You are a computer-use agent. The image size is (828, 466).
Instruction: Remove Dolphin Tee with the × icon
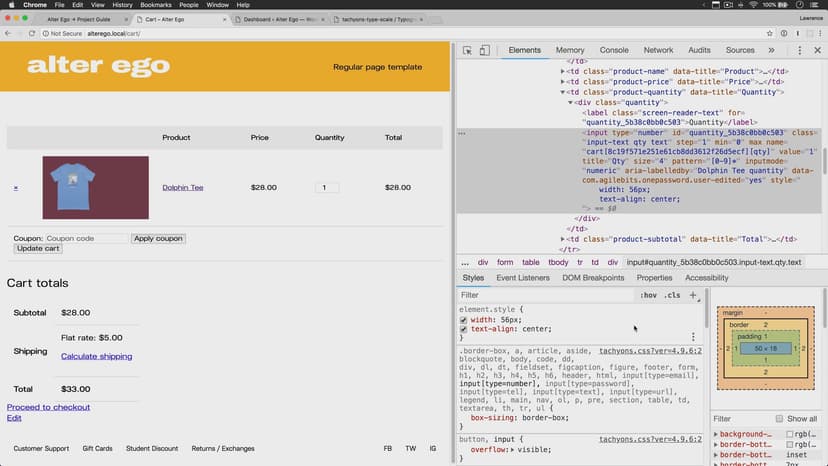click(16, 188)
